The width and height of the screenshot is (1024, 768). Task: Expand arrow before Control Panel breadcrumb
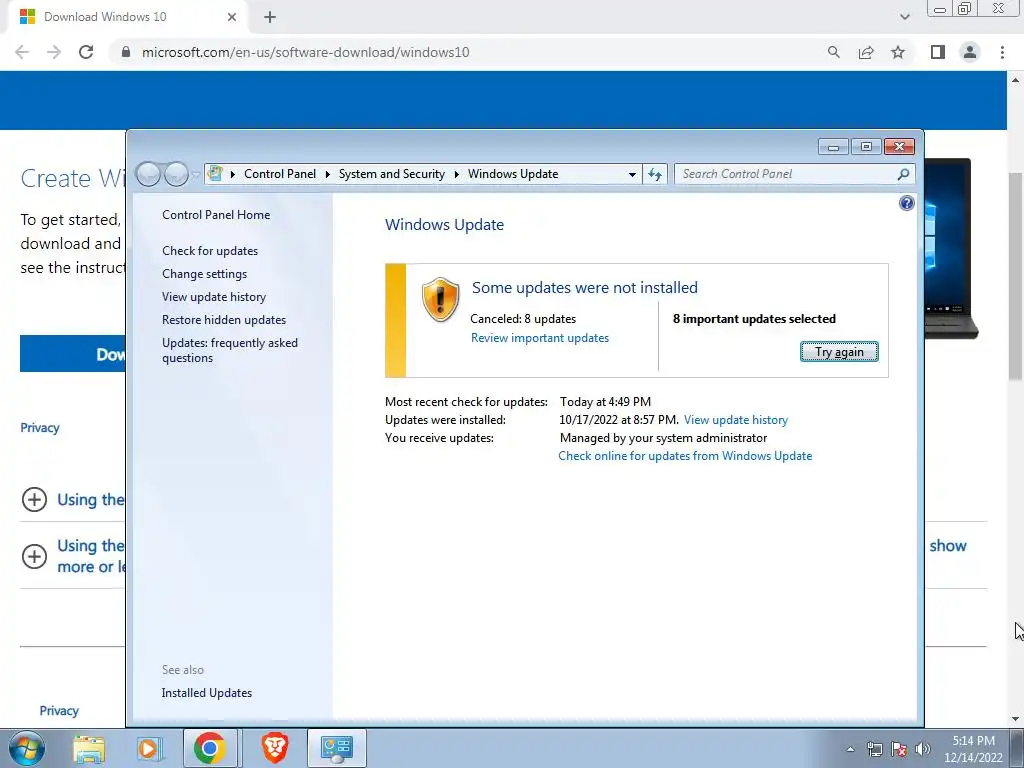point(232,174)
